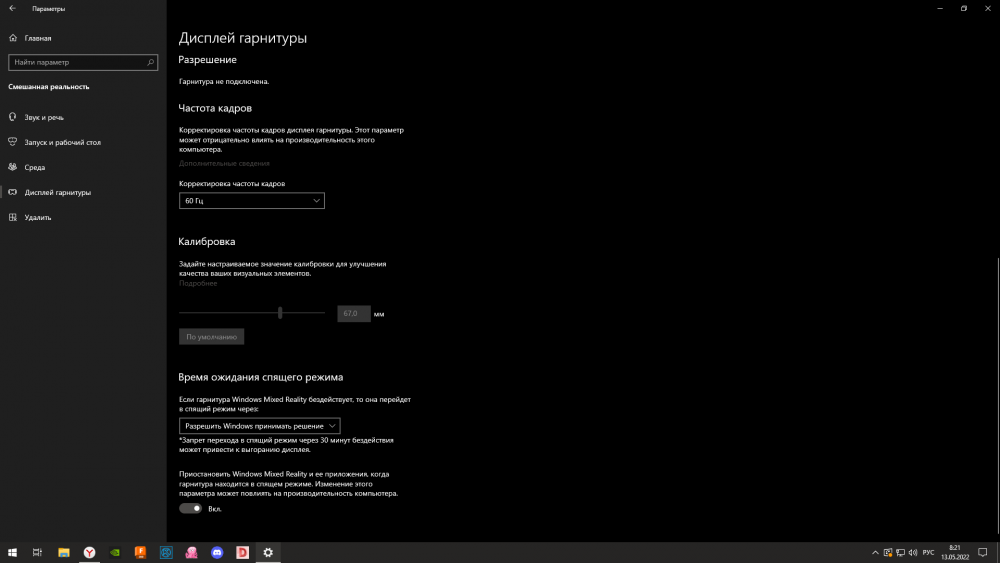
Task: Click the Запуск и рабочий стол icon
Action: pos(13,142)
